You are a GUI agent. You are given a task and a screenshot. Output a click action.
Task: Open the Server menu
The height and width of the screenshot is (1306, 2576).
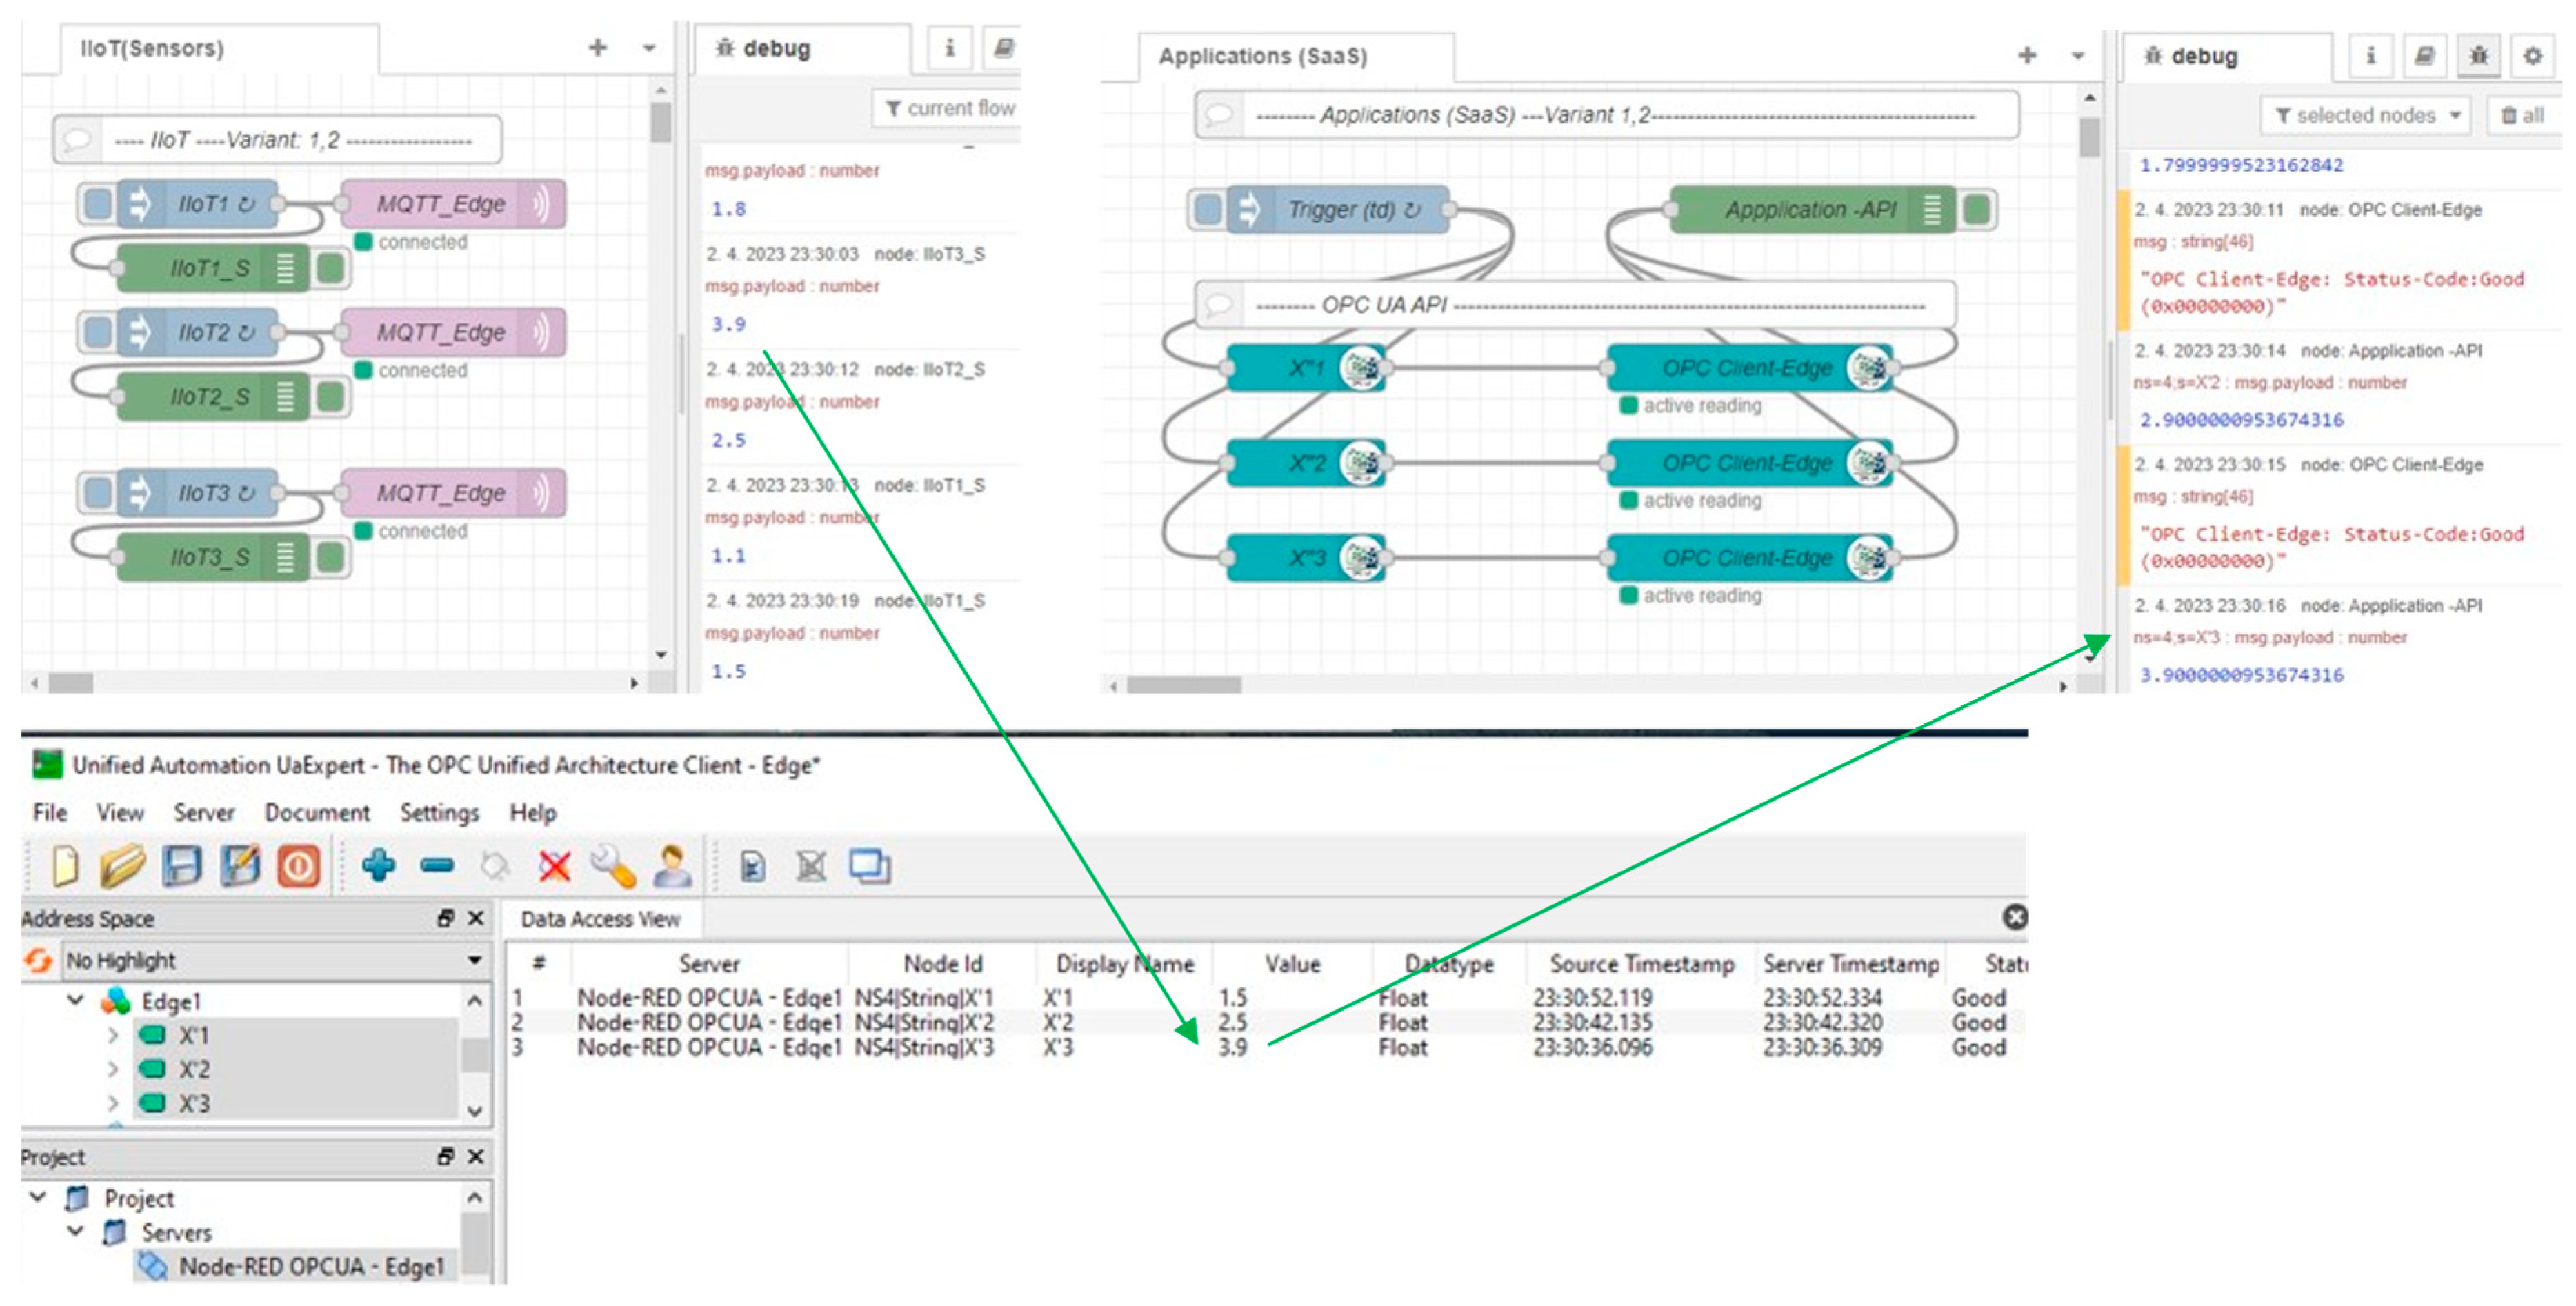203,812
